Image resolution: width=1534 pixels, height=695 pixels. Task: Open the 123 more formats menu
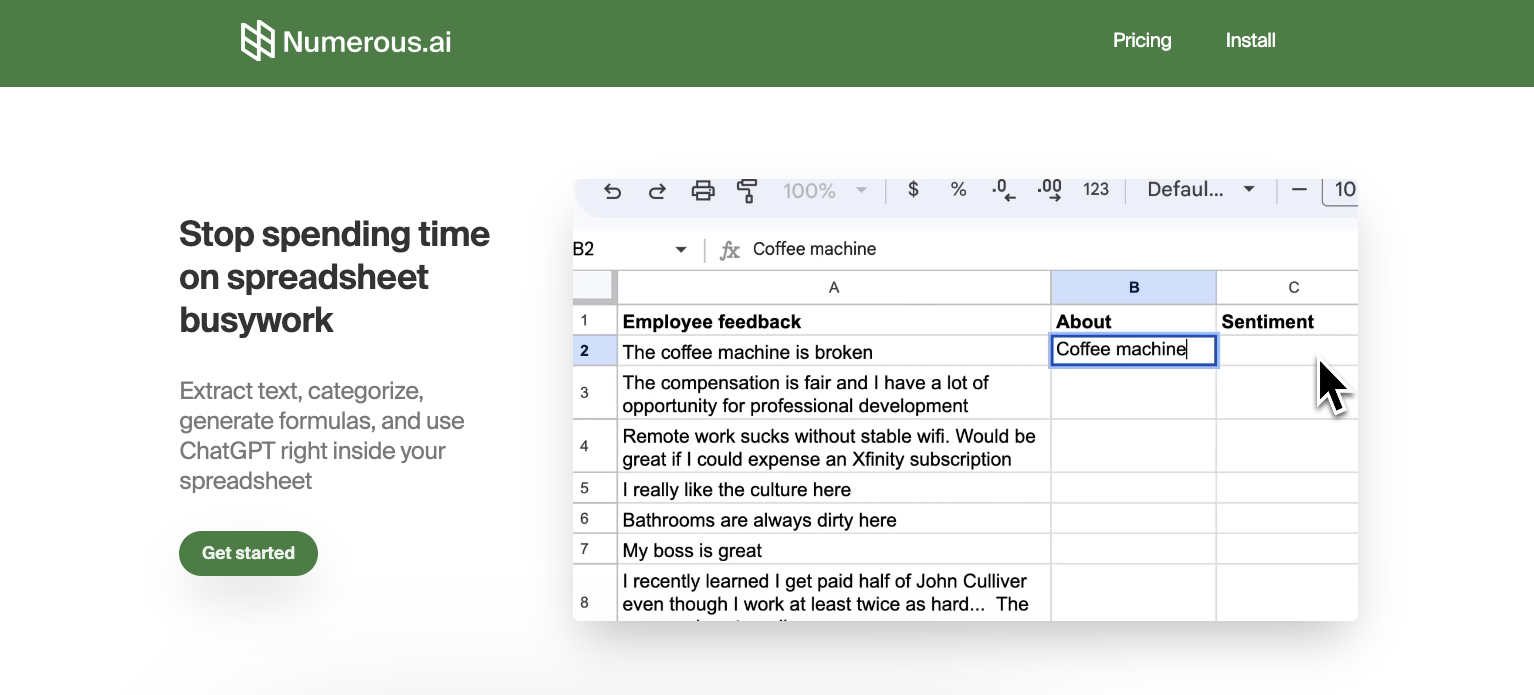[1096, 189]
